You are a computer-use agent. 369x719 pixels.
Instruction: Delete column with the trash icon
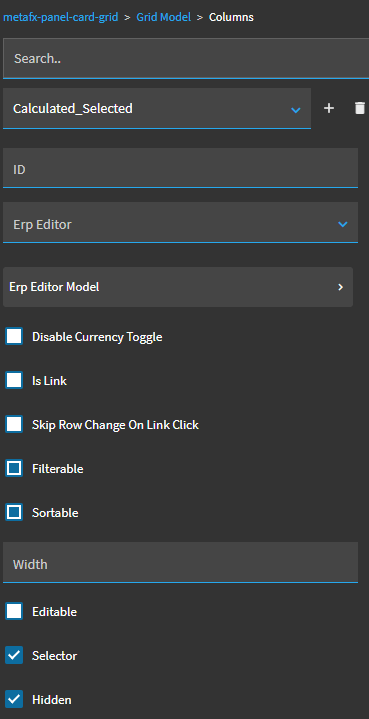[x=360, y=108]
